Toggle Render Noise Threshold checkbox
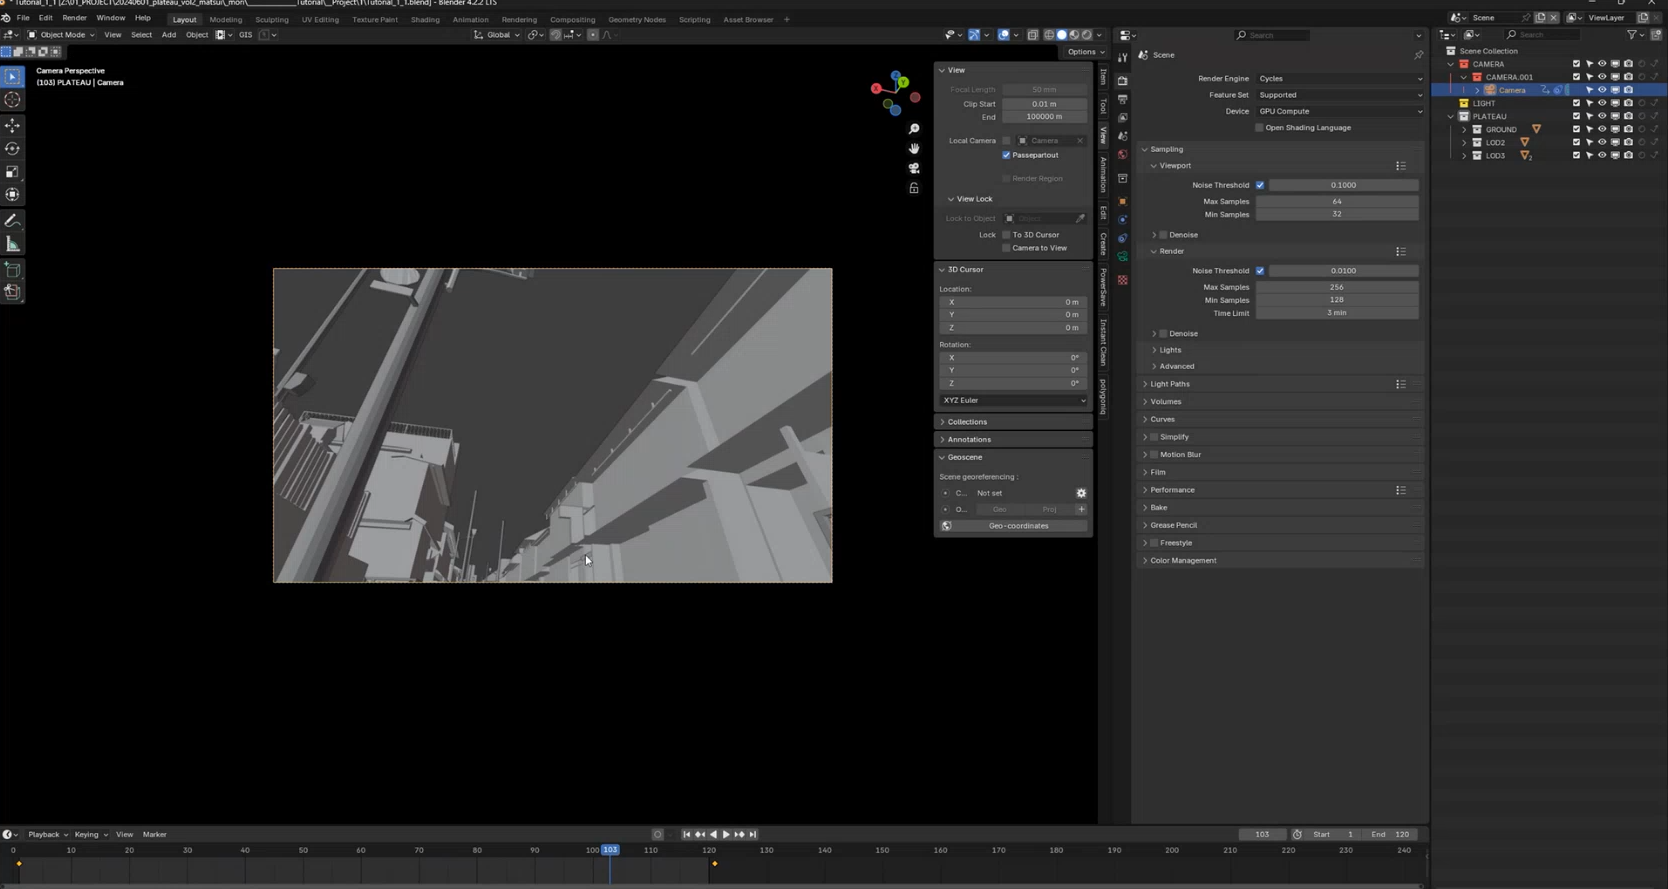Viewport: 1668px width, 889px height. (x=1260, y=271)
